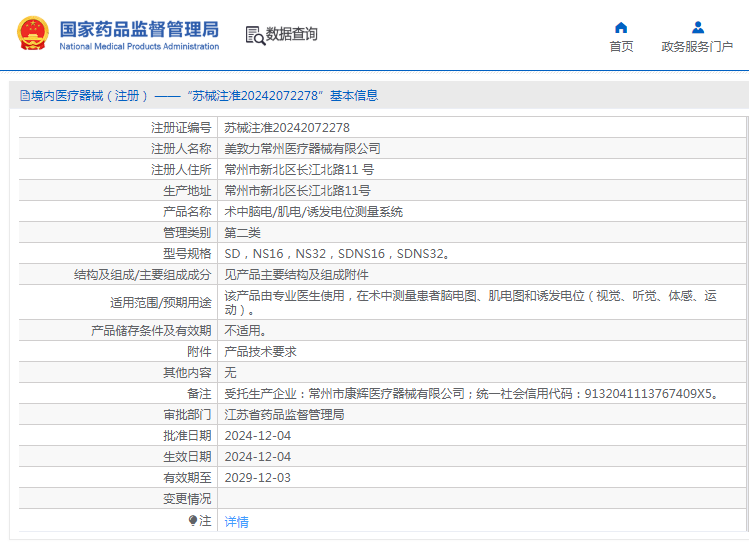Click attachment 产品技术要求
This screenshot has height=543, width=749.
(260, 351)
